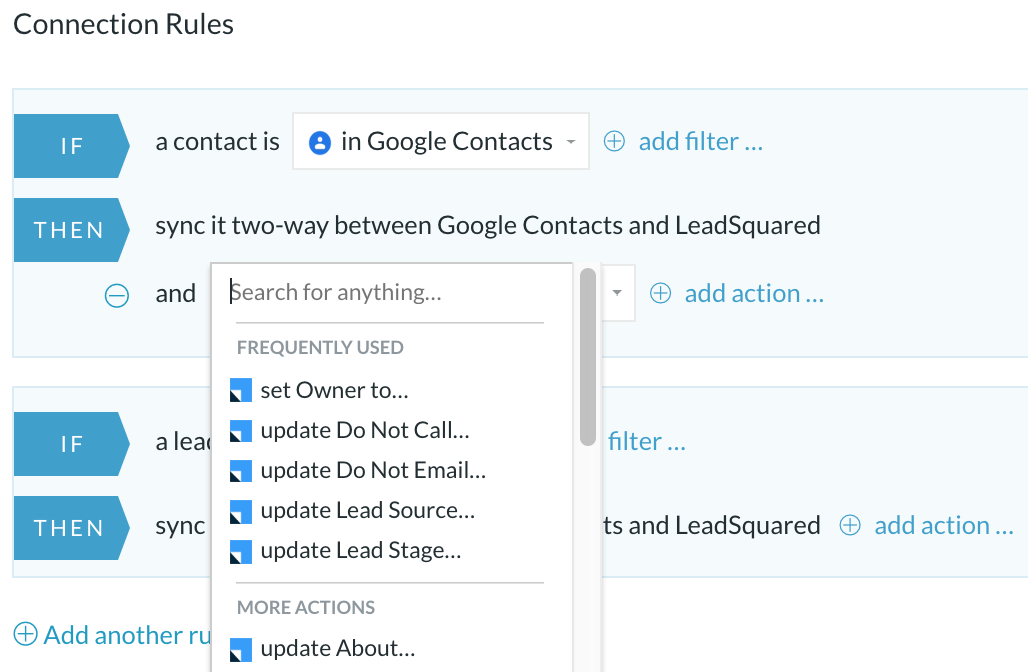This screenshot has height=672, width=1028.
Task: Click the LeadSquared icon next to 'update Do Not Email…'
Action: [241, 471]
